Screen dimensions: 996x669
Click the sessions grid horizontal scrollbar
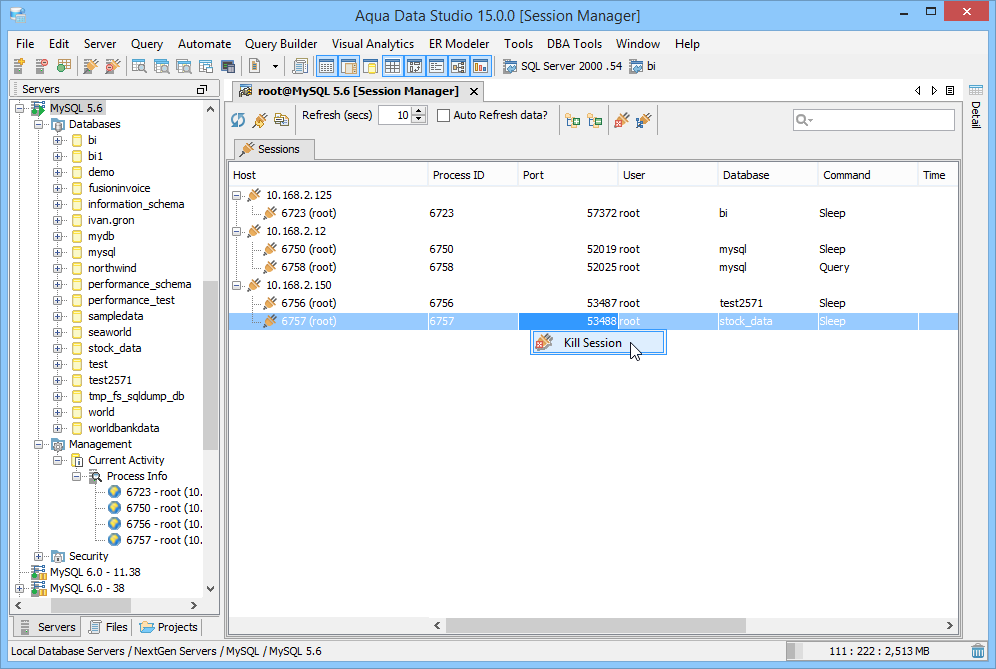(595, 625)
